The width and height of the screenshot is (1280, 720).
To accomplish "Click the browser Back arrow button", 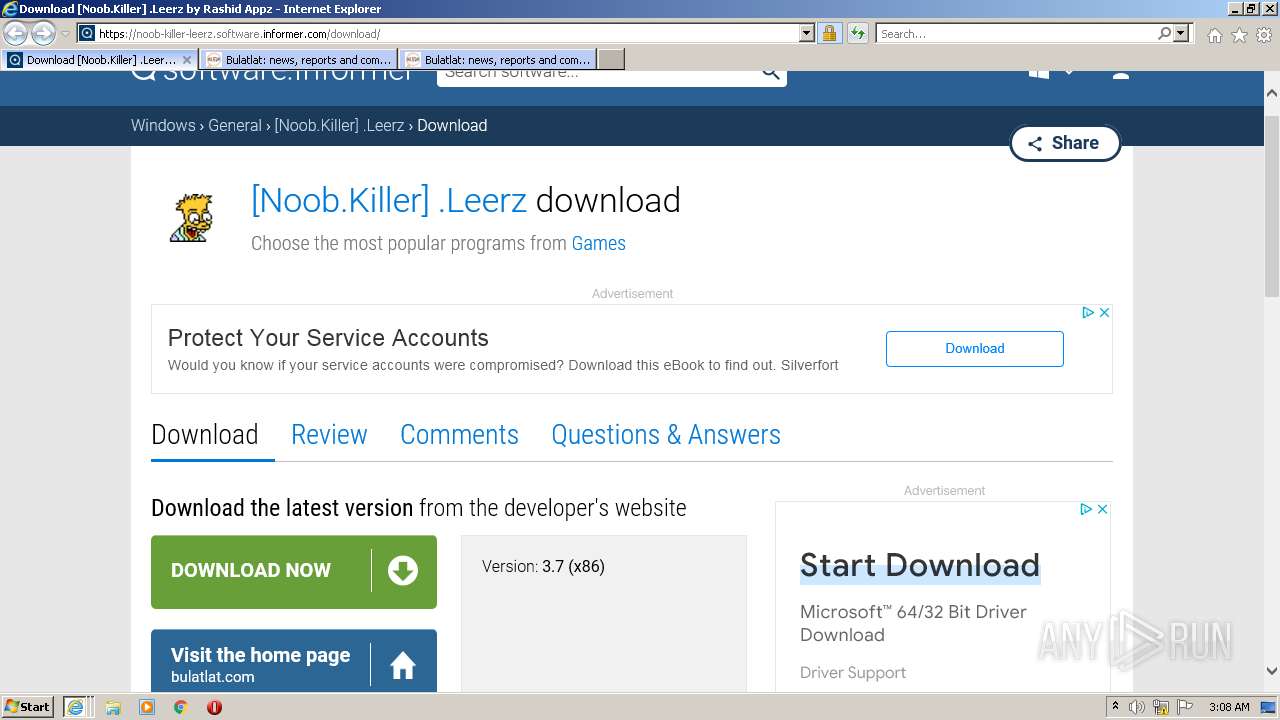I will 16,33.
